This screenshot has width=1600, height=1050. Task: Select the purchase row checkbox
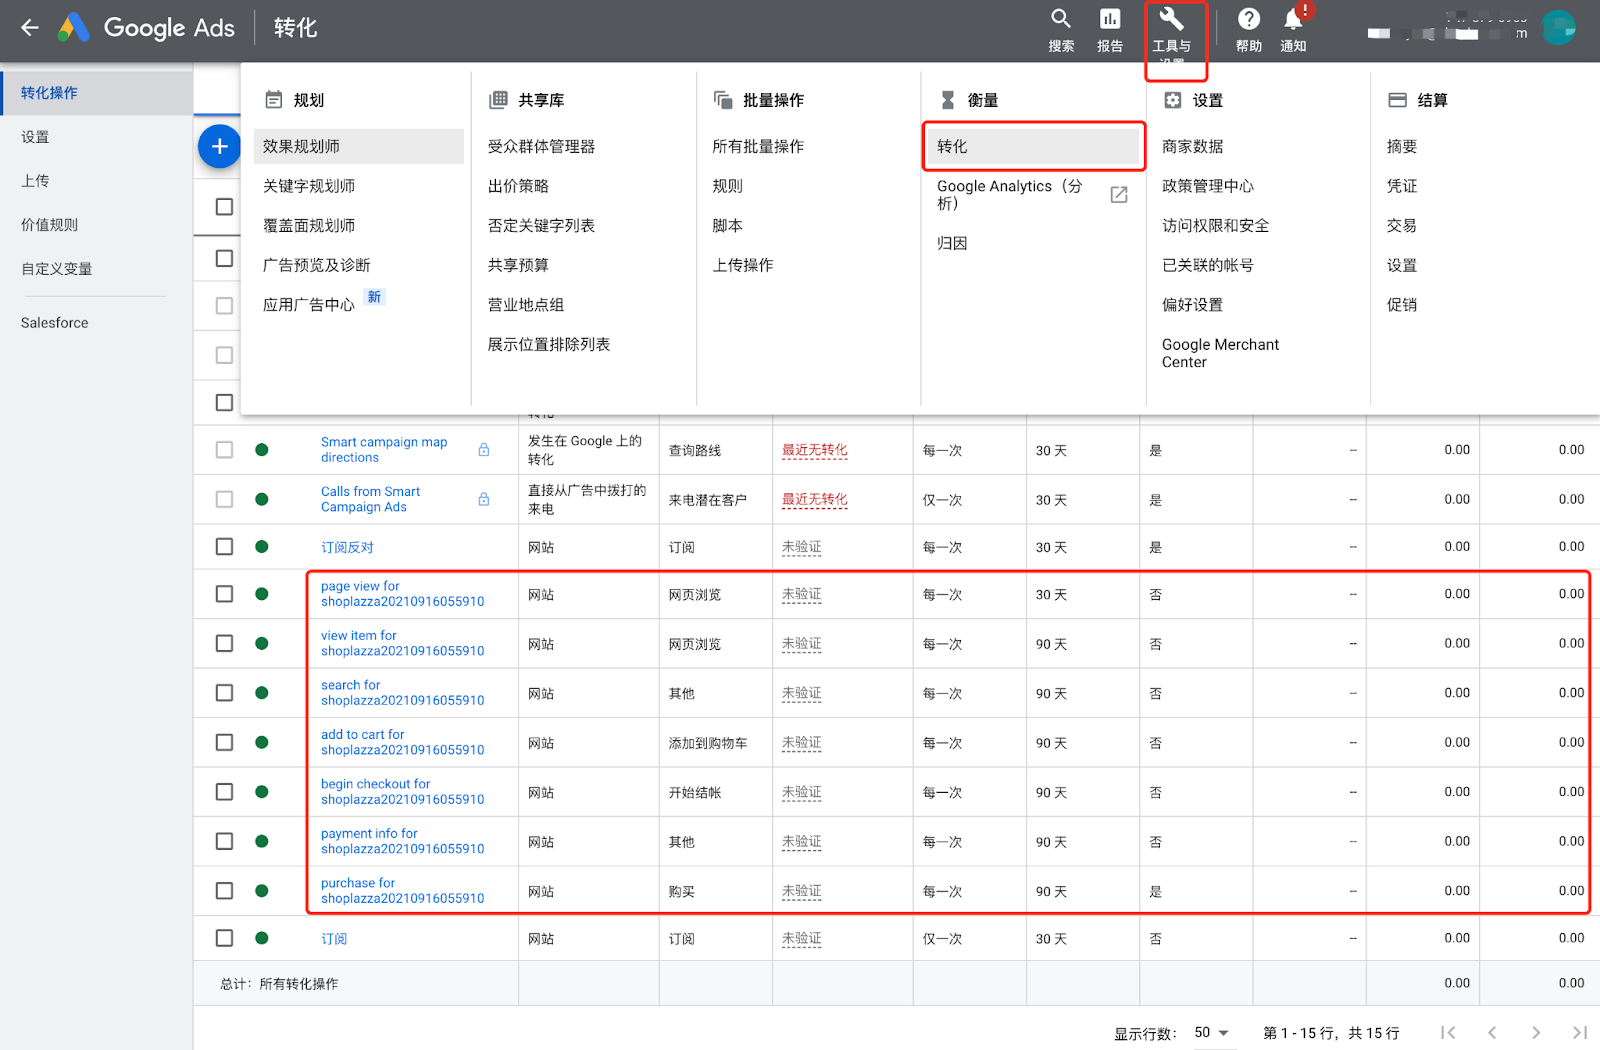224,891
